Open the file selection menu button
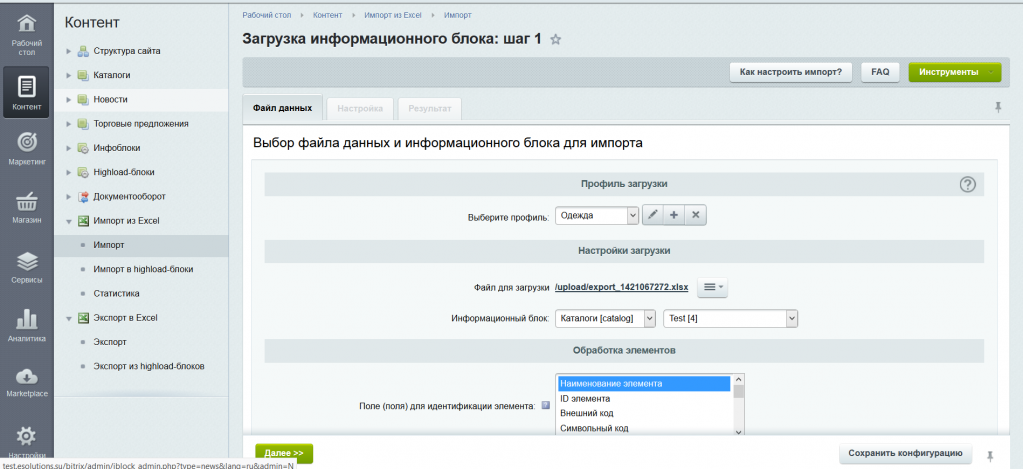1023x469 pixels. tap(712, 287)
